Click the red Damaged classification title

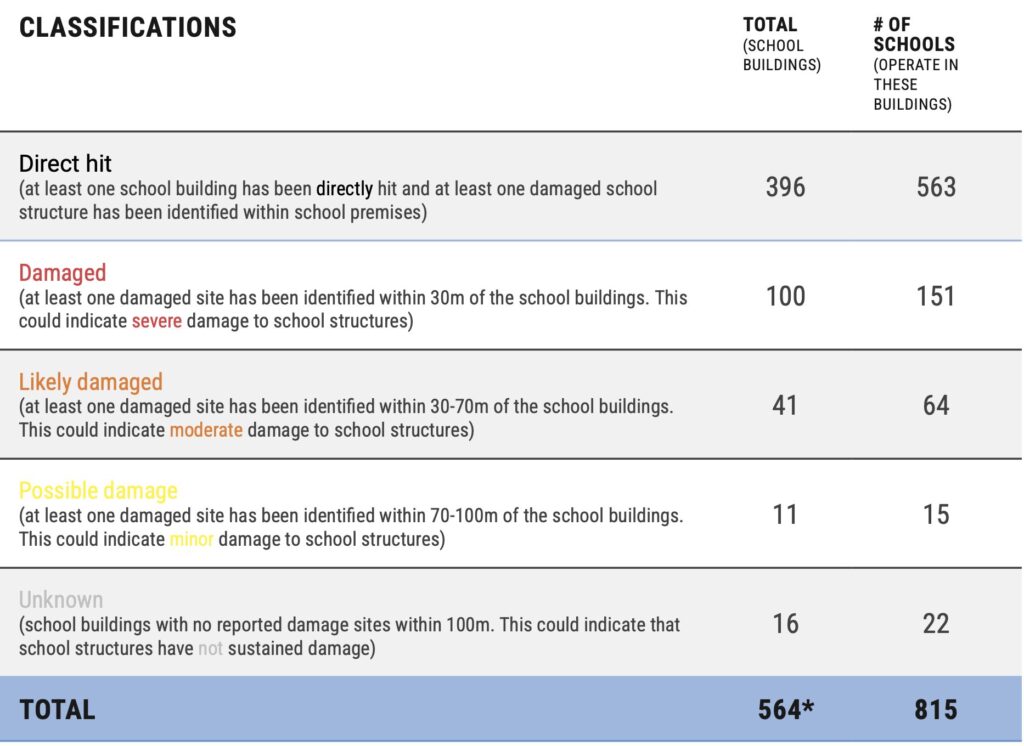62,273
